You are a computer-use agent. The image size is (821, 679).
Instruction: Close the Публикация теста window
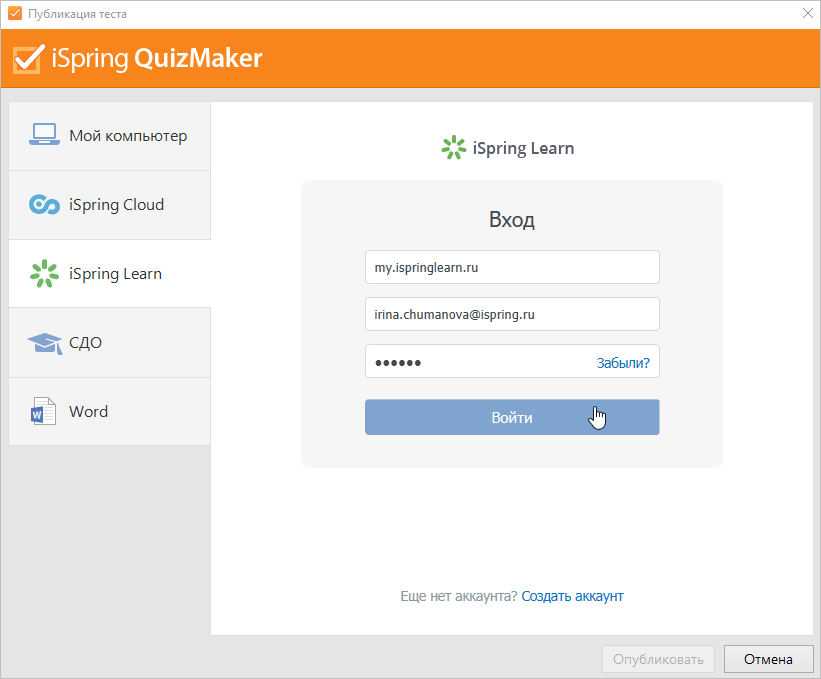click(808, 14)
